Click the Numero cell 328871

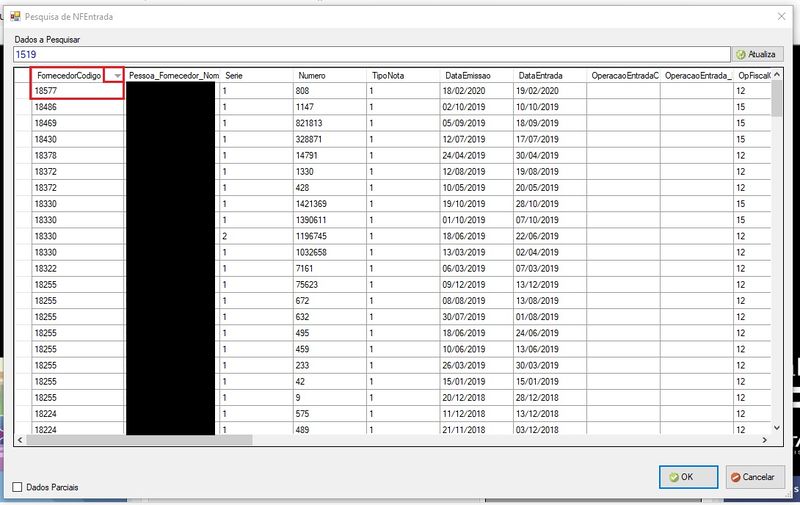330,139
